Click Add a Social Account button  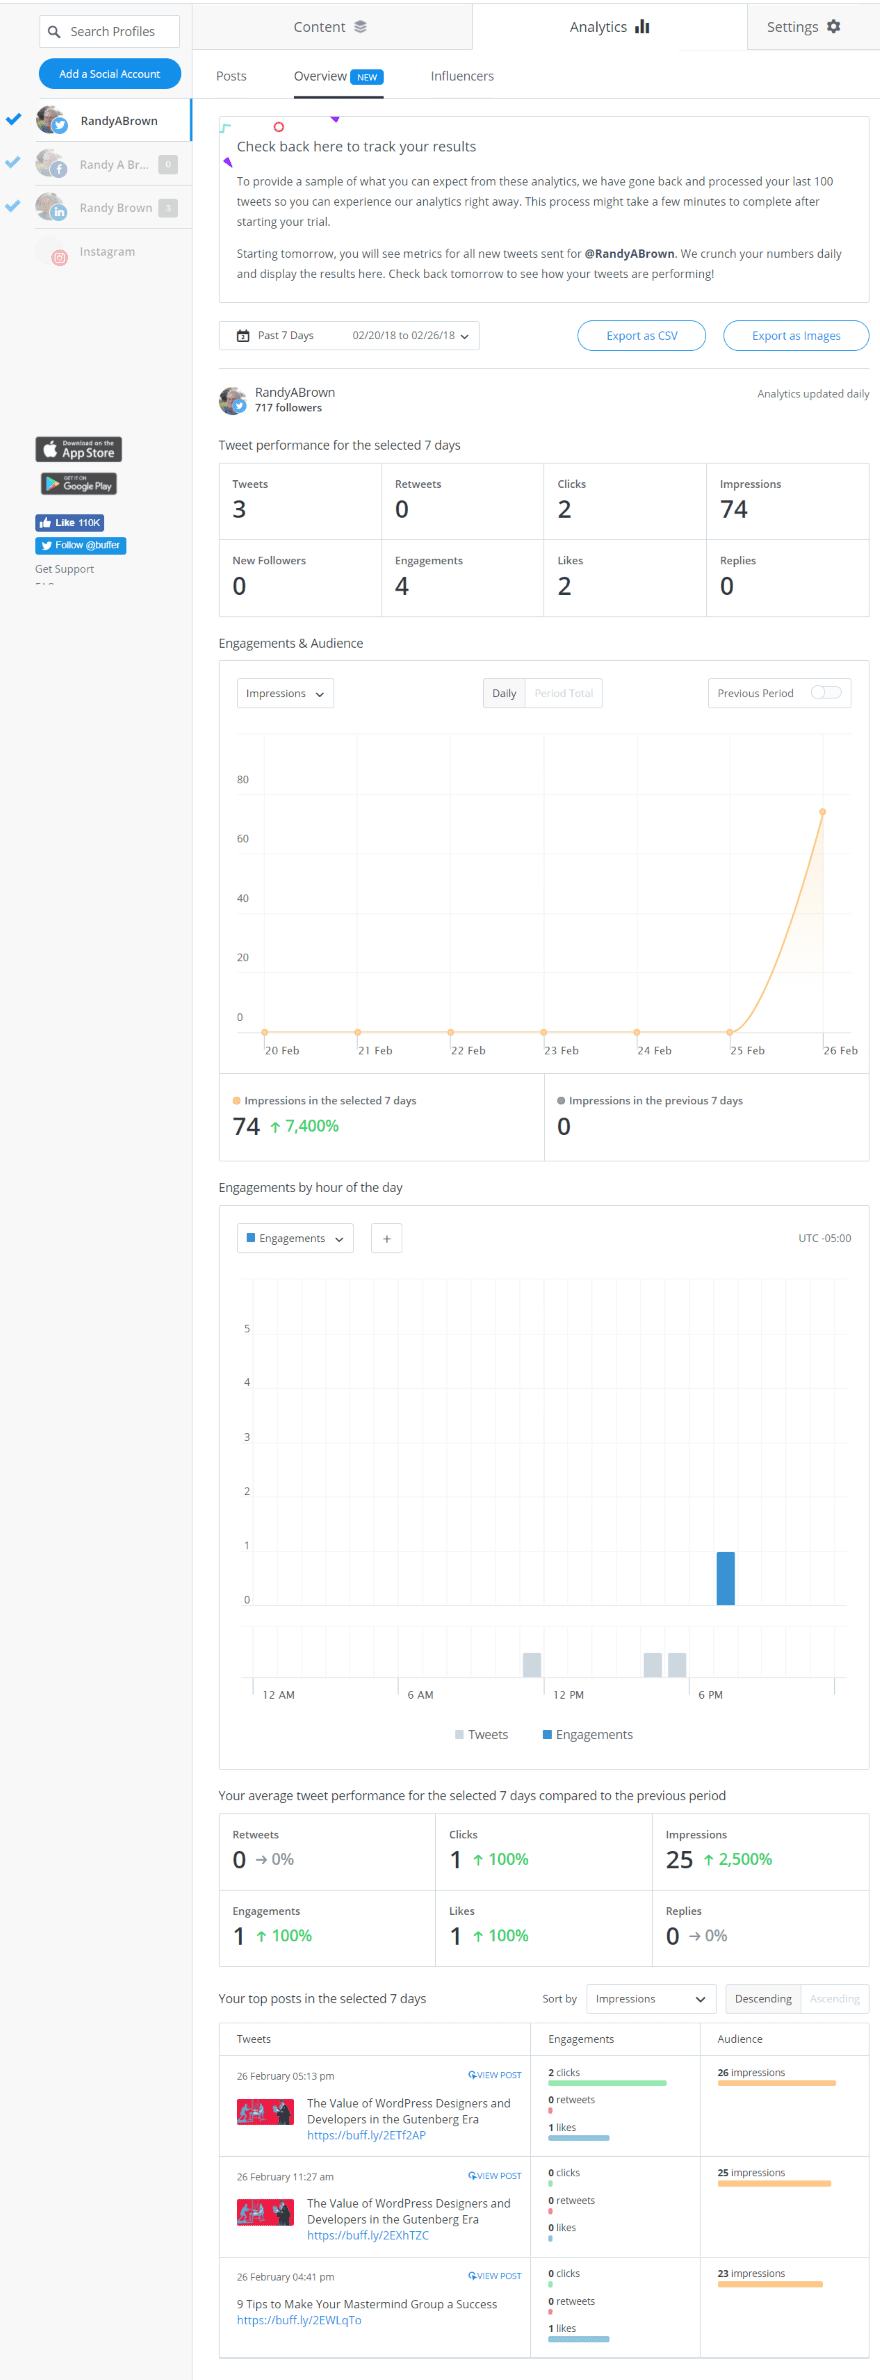(110, 74)
